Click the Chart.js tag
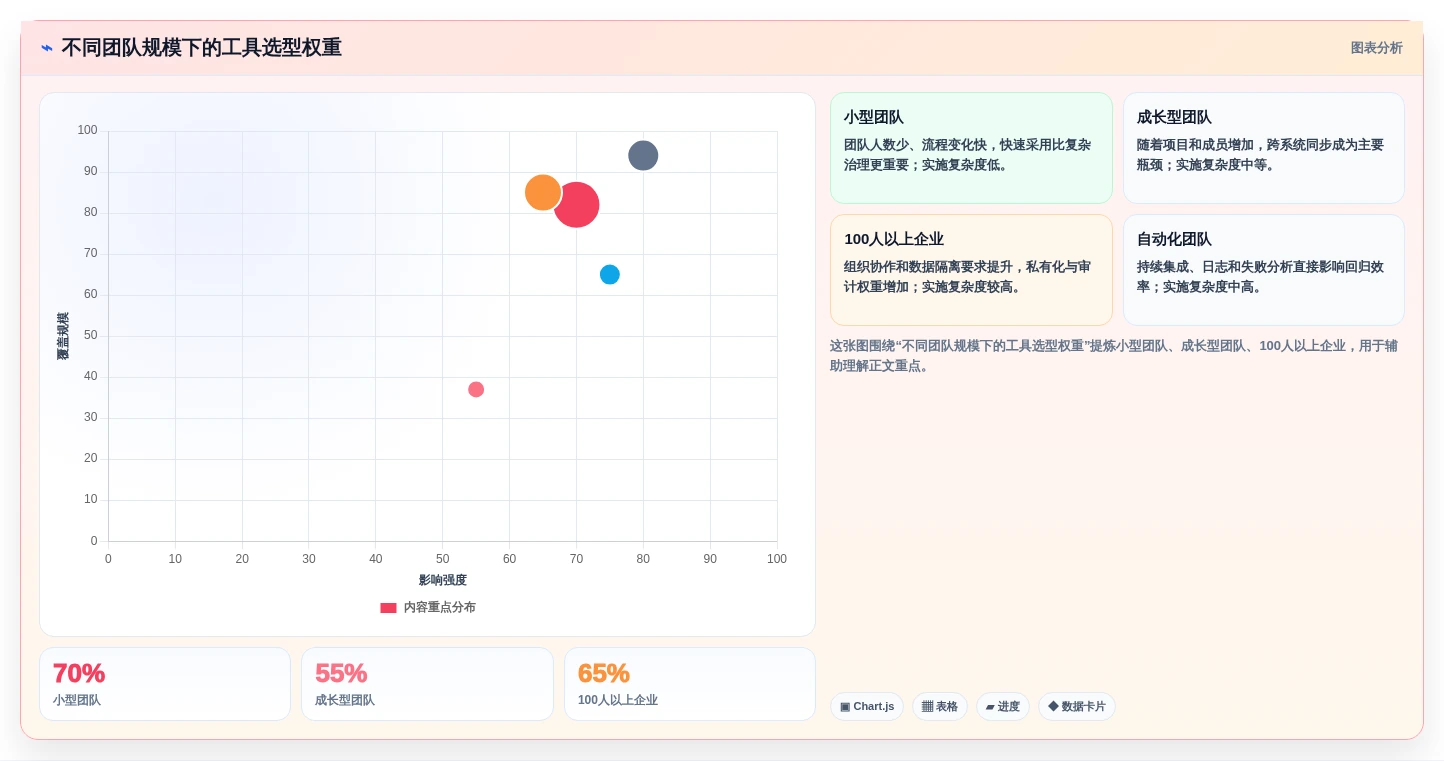 coord(867,707)
